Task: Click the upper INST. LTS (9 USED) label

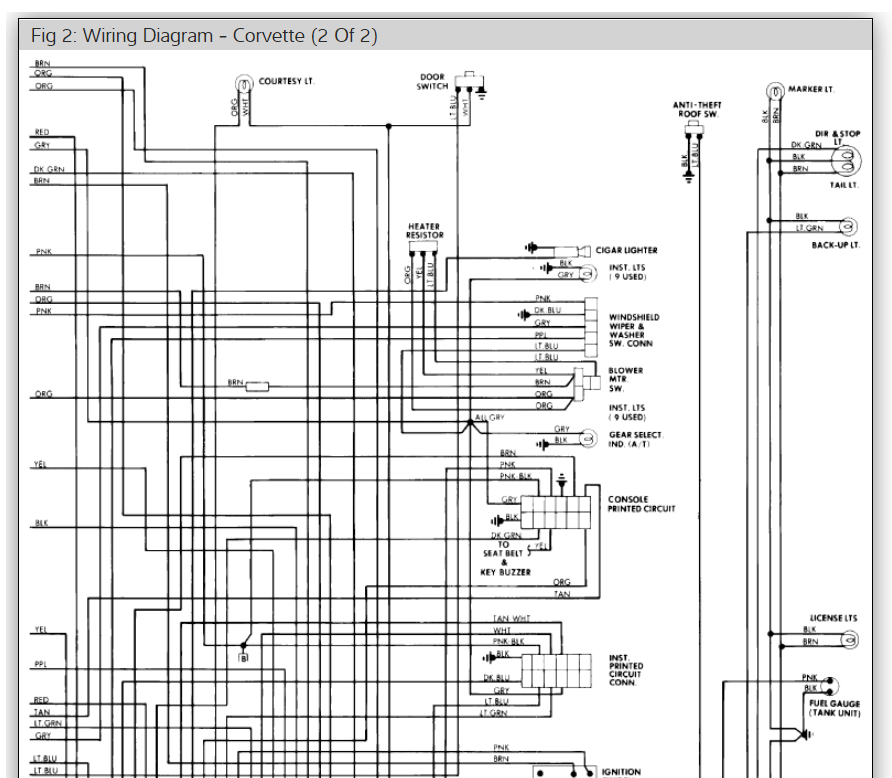Action: pyautogui.click(x=627, y=272)
